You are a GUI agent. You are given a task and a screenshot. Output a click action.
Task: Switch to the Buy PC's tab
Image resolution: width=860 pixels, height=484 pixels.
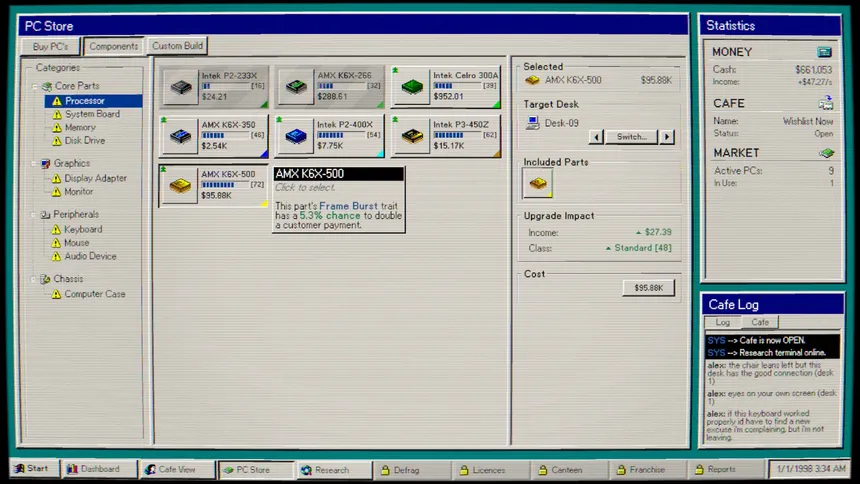[x=50, y=47]
